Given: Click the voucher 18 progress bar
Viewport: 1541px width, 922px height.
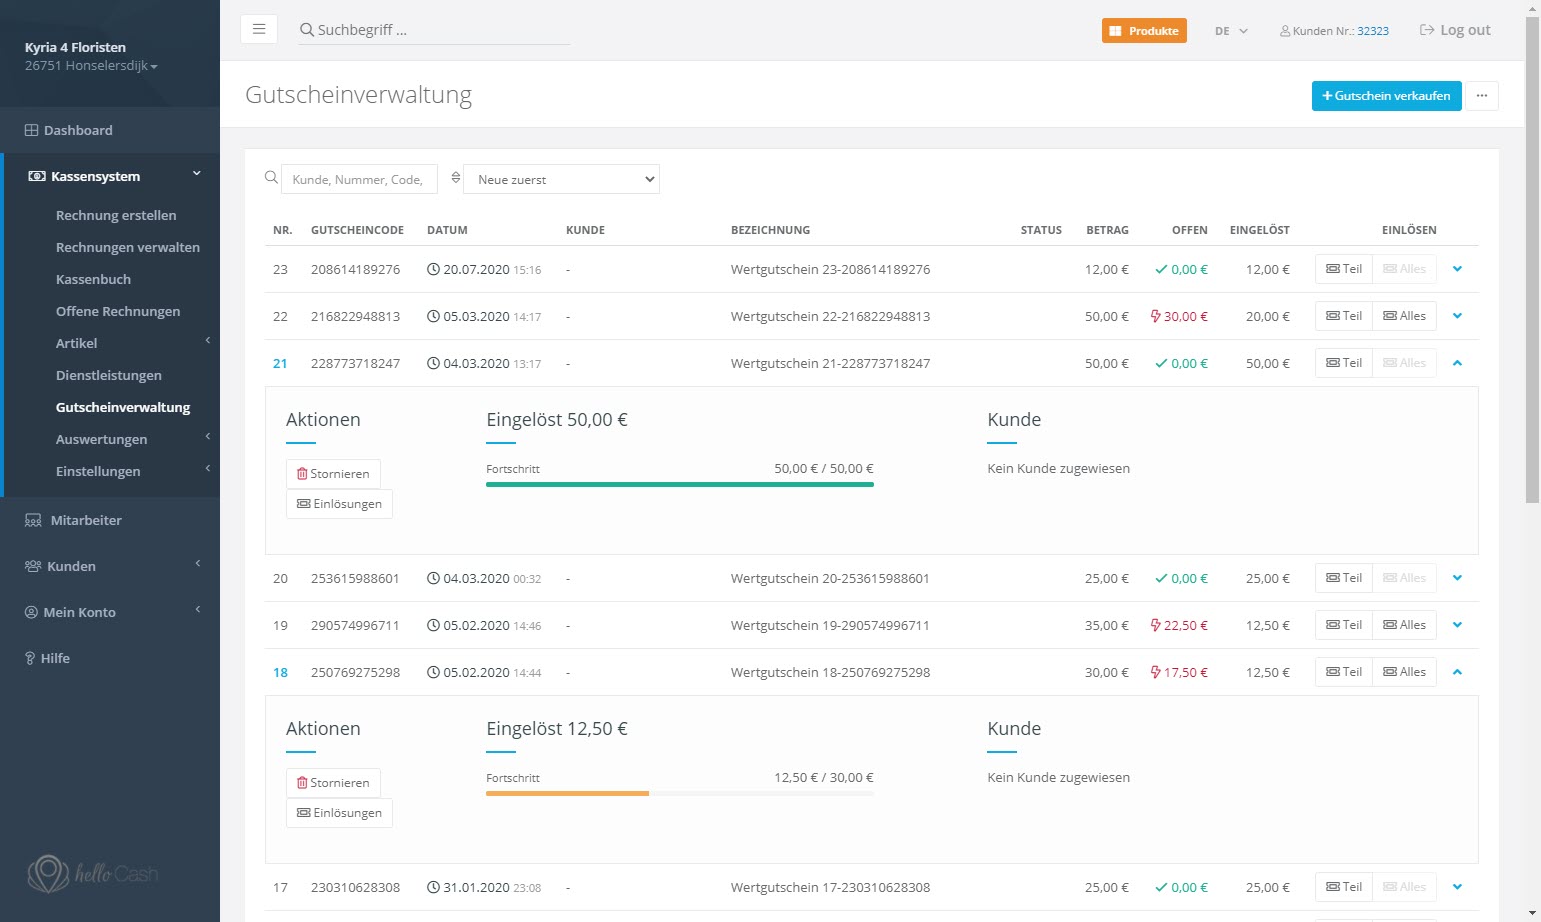Looking at the screenshot, I should (x=679, y=793).
